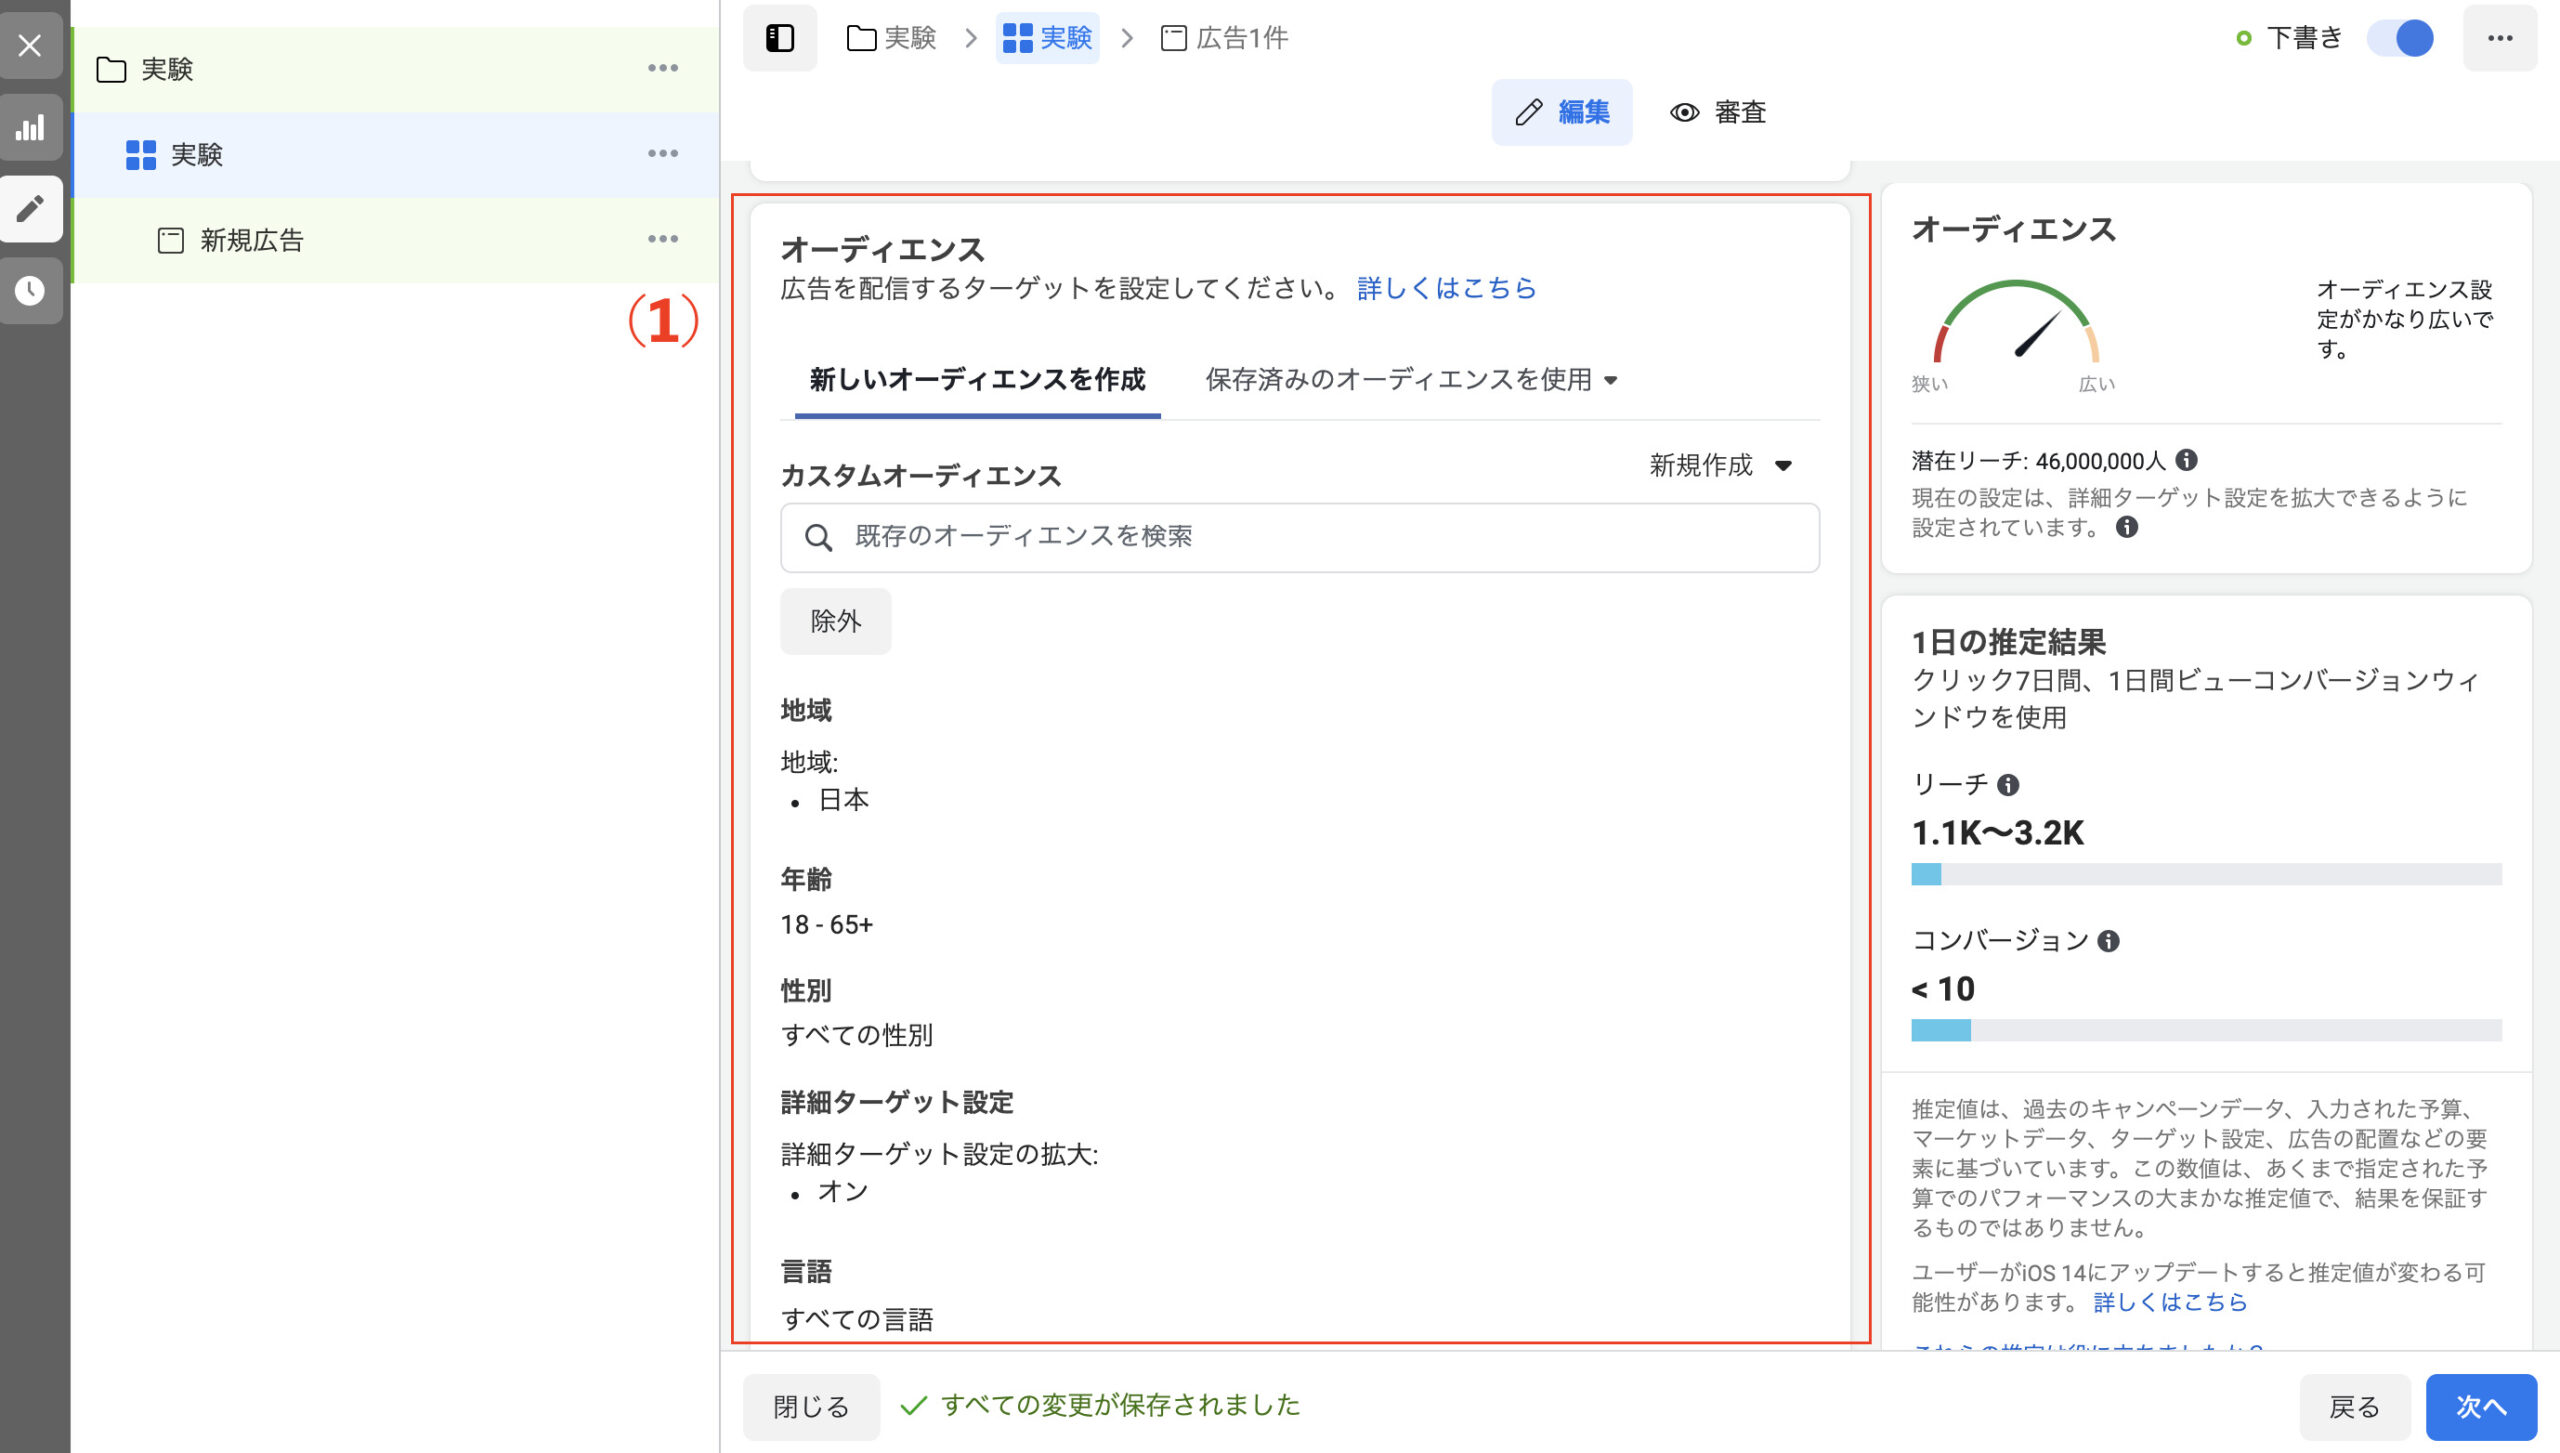Click the bar chart icon in left sidebar
Viewport: 2560px width, 1453px height.
click(30, 128)
